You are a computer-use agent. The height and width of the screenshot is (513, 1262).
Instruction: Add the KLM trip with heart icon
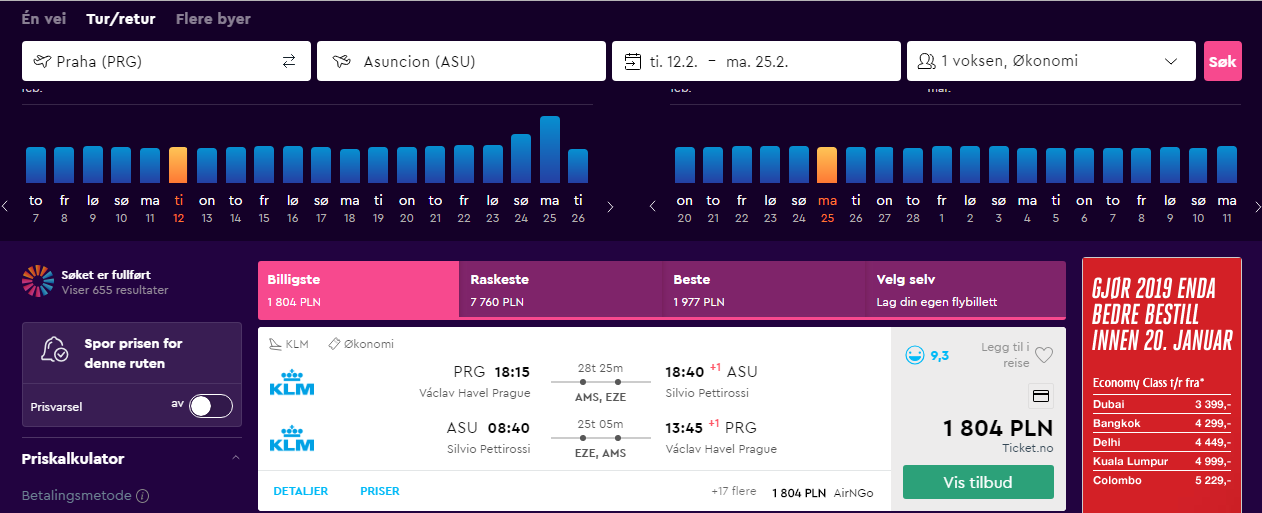point(1044,355)
